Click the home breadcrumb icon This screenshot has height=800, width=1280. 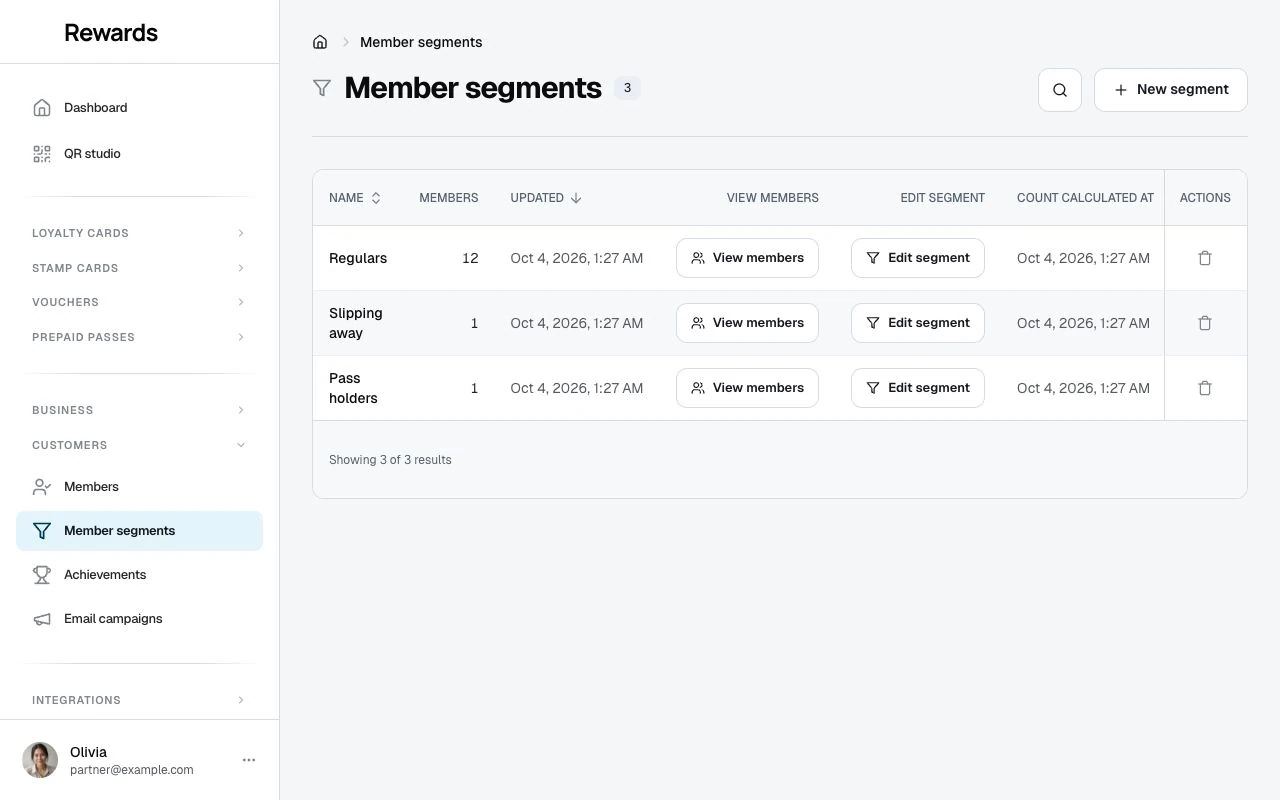point(320,42)
